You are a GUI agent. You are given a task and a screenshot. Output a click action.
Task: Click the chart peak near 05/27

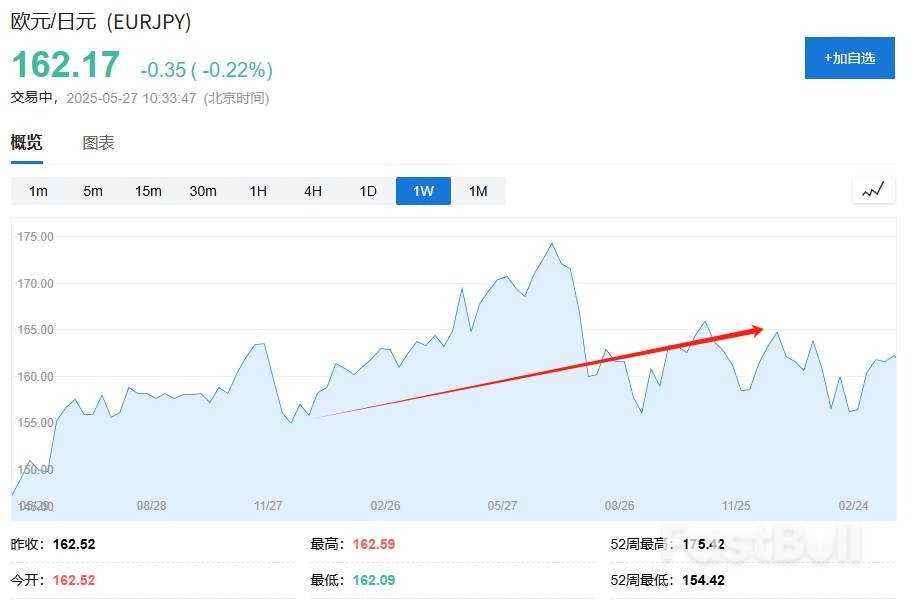(x=551, y=243)
